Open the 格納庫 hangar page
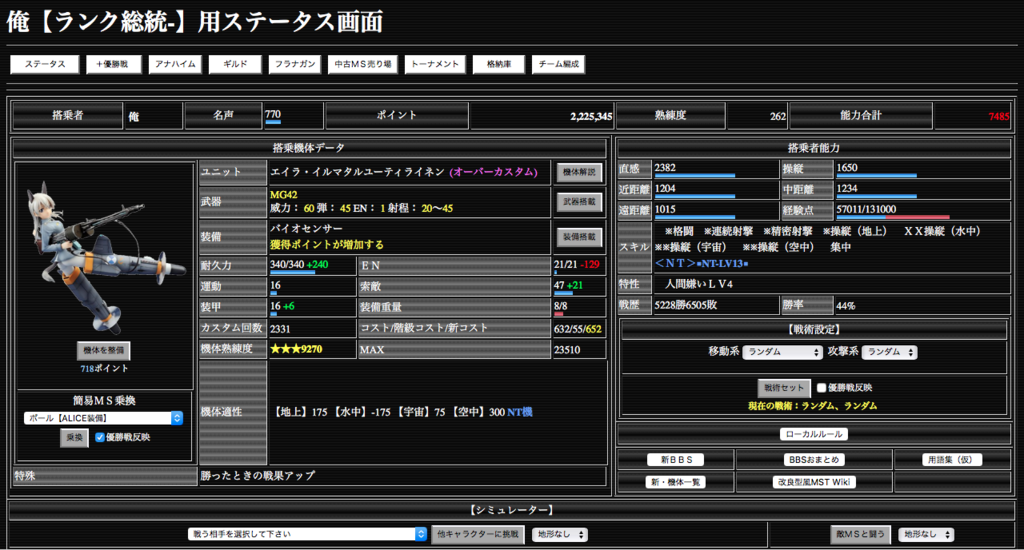This screenshot has width=1024, height=550. (499, 64)
